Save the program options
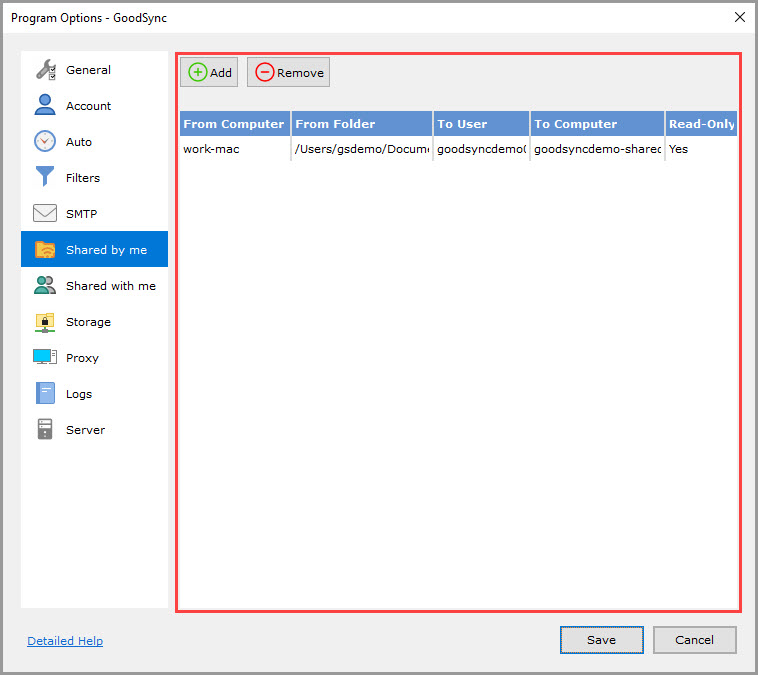This screenshot has width=758, height=675. [601, 640]
